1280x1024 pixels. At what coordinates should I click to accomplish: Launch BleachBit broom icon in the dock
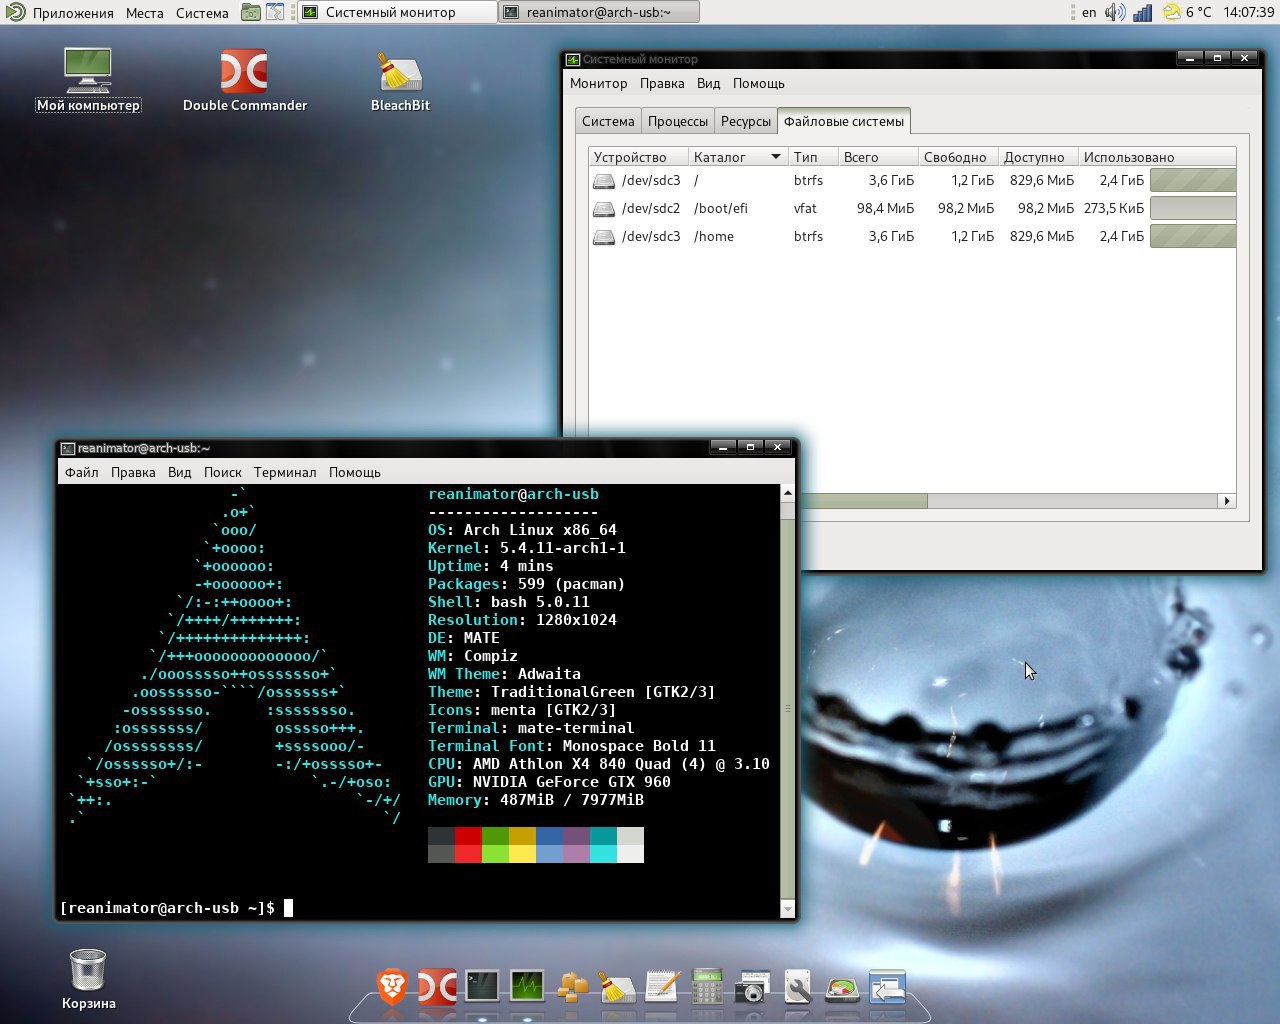tap(617, 987)
